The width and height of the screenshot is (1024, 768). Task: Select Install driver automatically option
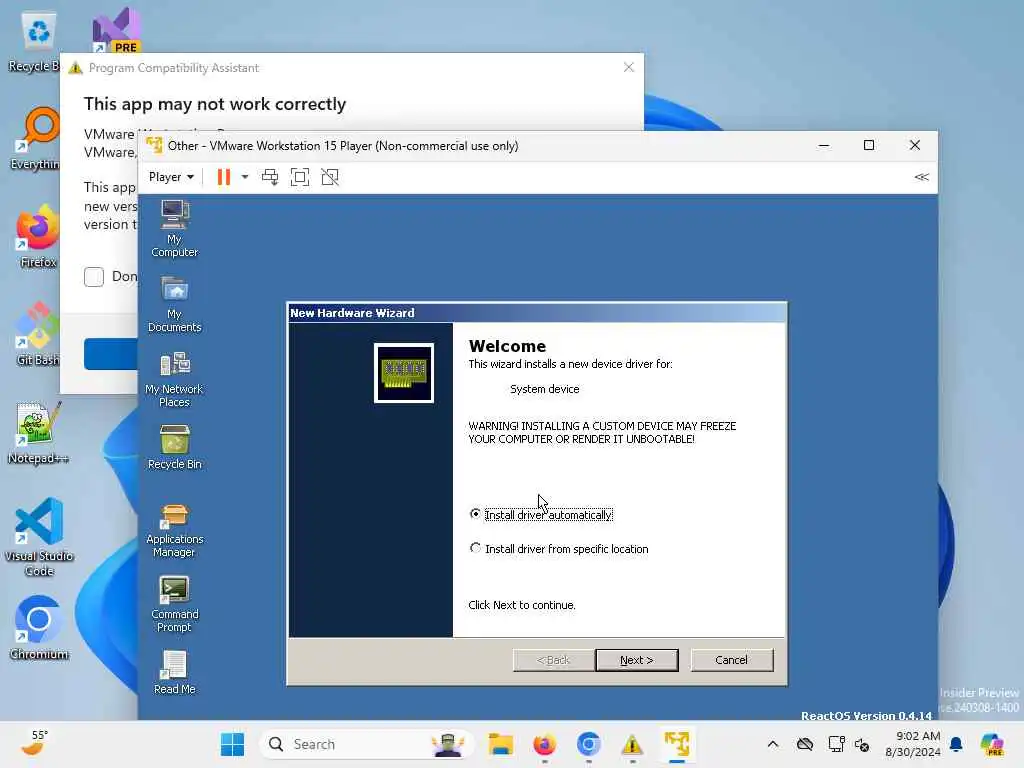tap(541, 515)
